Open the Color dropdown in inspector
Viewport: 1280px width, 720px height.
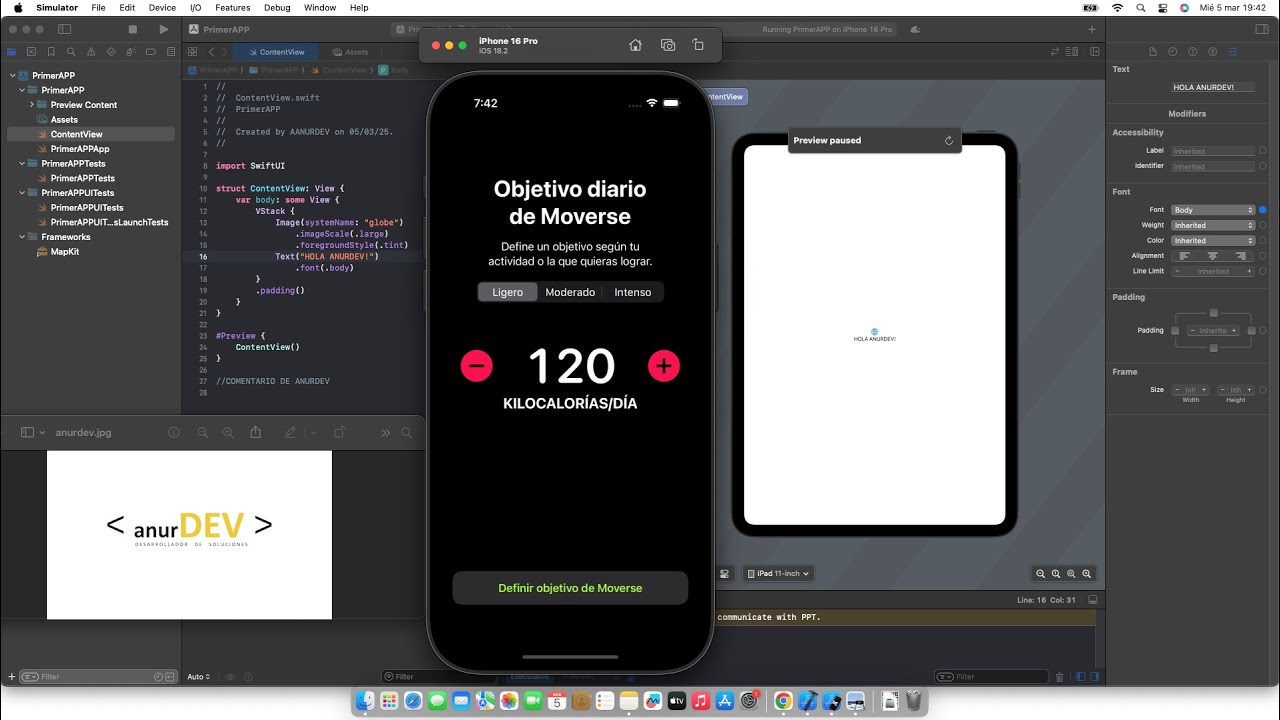click(1213, 240)
